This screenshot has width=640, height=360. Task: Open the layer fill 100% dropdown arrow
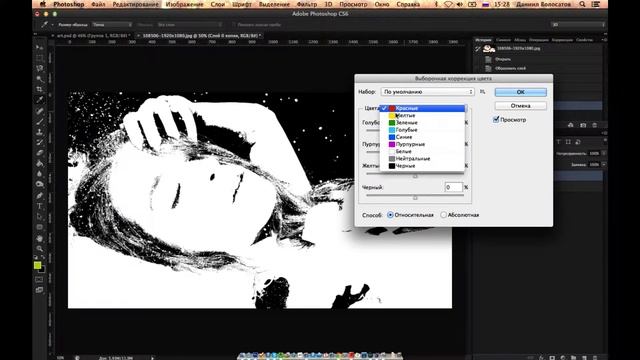point(604,164)
